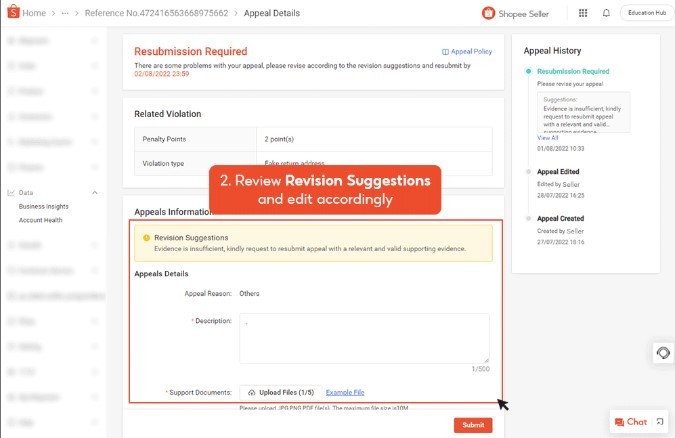Click the Education Hub button
675x438 pixels.
point(643,13)
